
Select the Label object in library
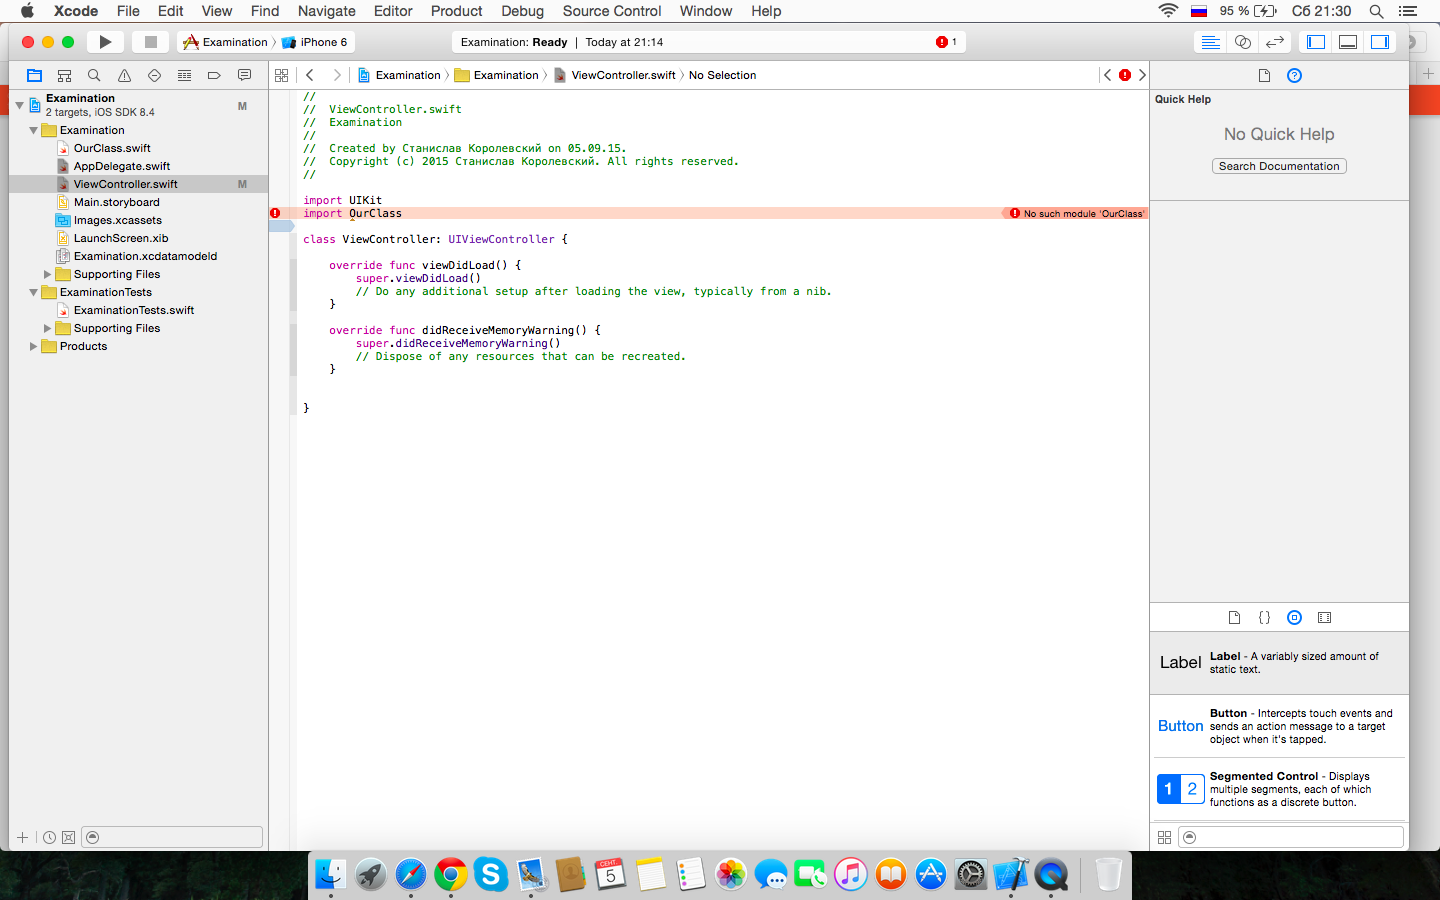pos(1279,663)
